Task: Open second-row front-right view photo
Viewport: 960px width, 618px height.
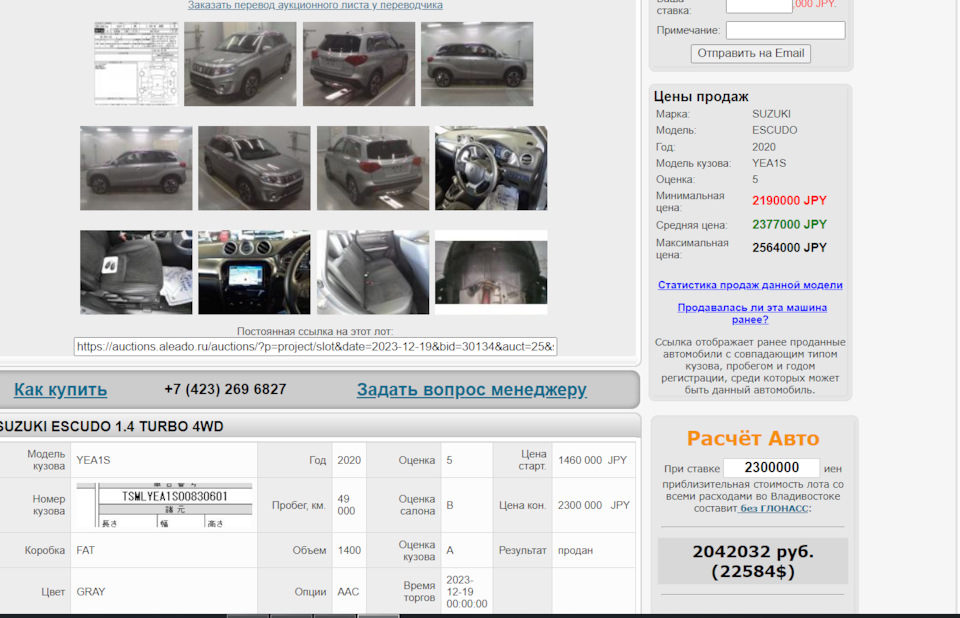Action: [x=254, y=168]
